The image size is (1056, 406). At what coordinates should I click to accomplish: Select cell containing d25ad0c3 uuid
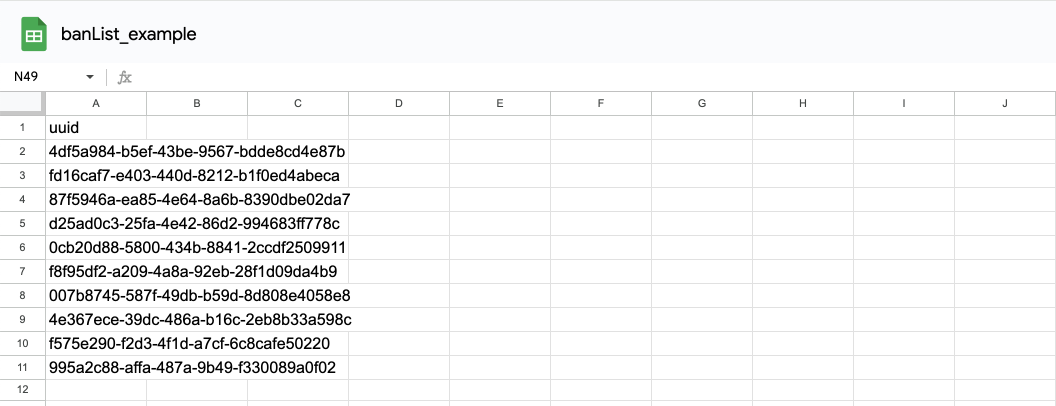pyautogui.click(x=96, y=224)
